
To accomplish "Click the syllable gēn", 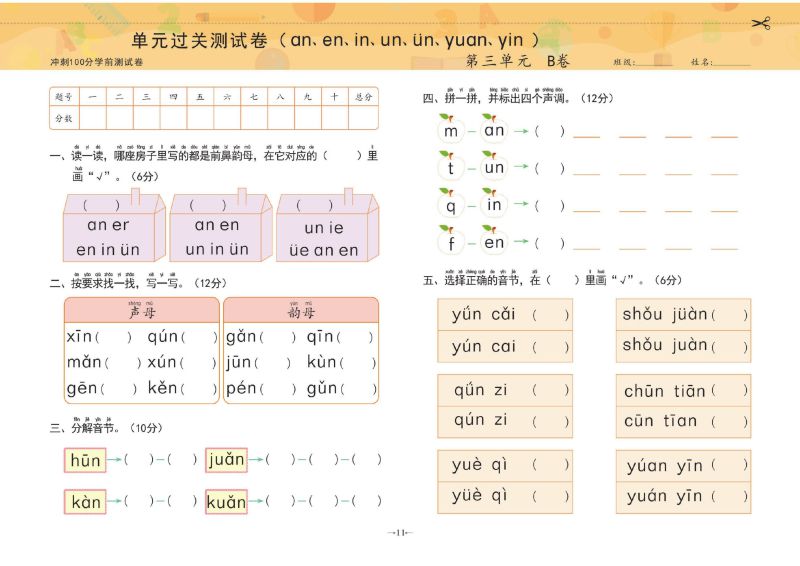I will coord(82,388).
